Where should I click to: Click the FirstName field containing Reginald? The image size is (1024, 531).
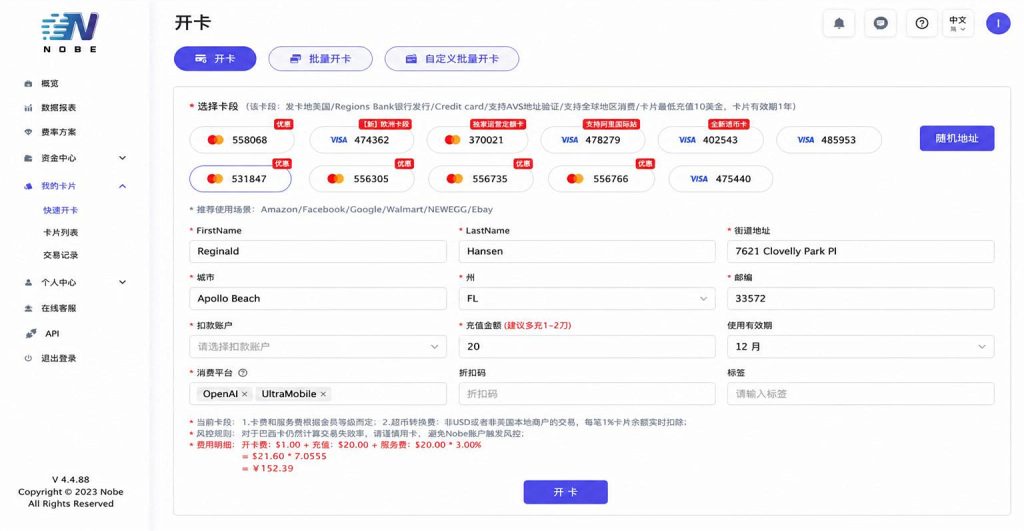(x=318, y=251)
